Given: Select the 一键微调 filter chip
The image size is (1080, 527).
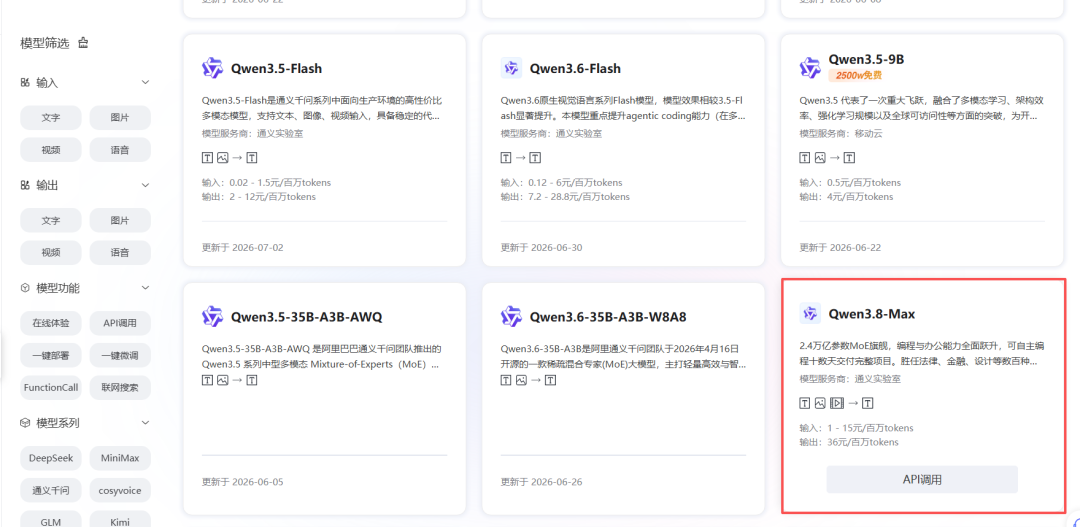Looking at the screenshot, I should coord(120,355).
